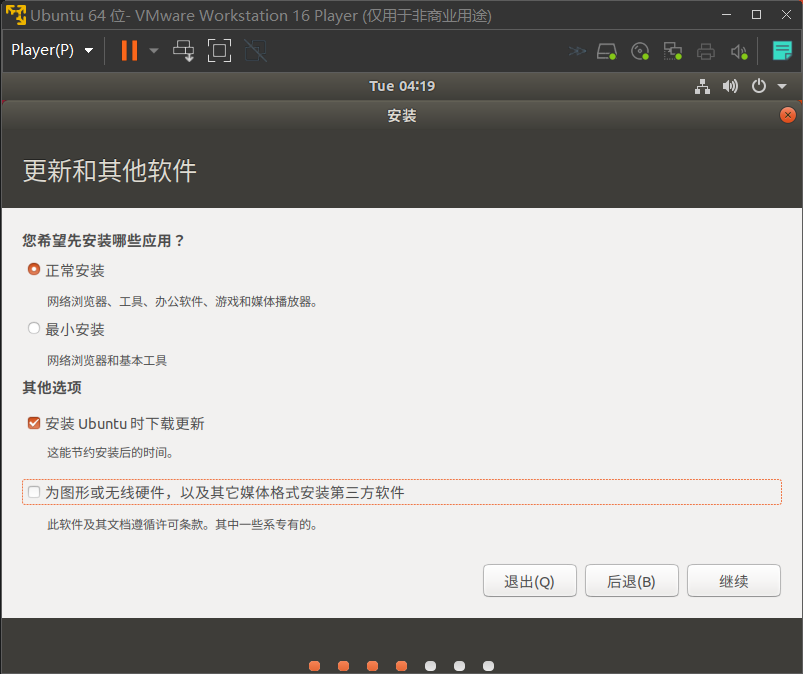Click the CD/DVD drive device icon

click(x=640, y=51)
